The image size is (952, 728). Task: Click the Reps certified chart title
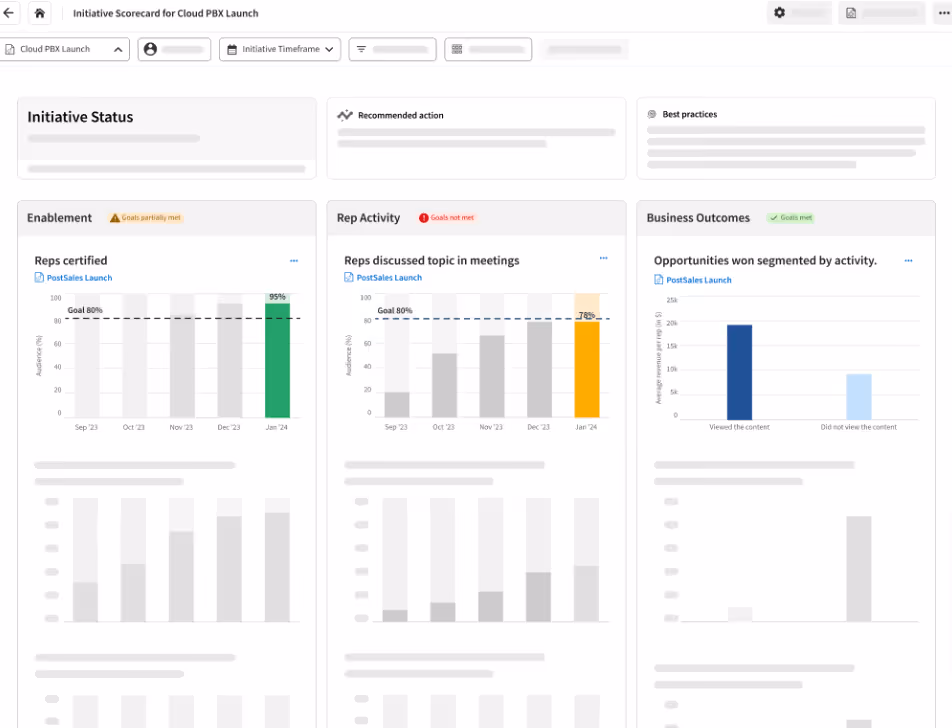point(71,260)
